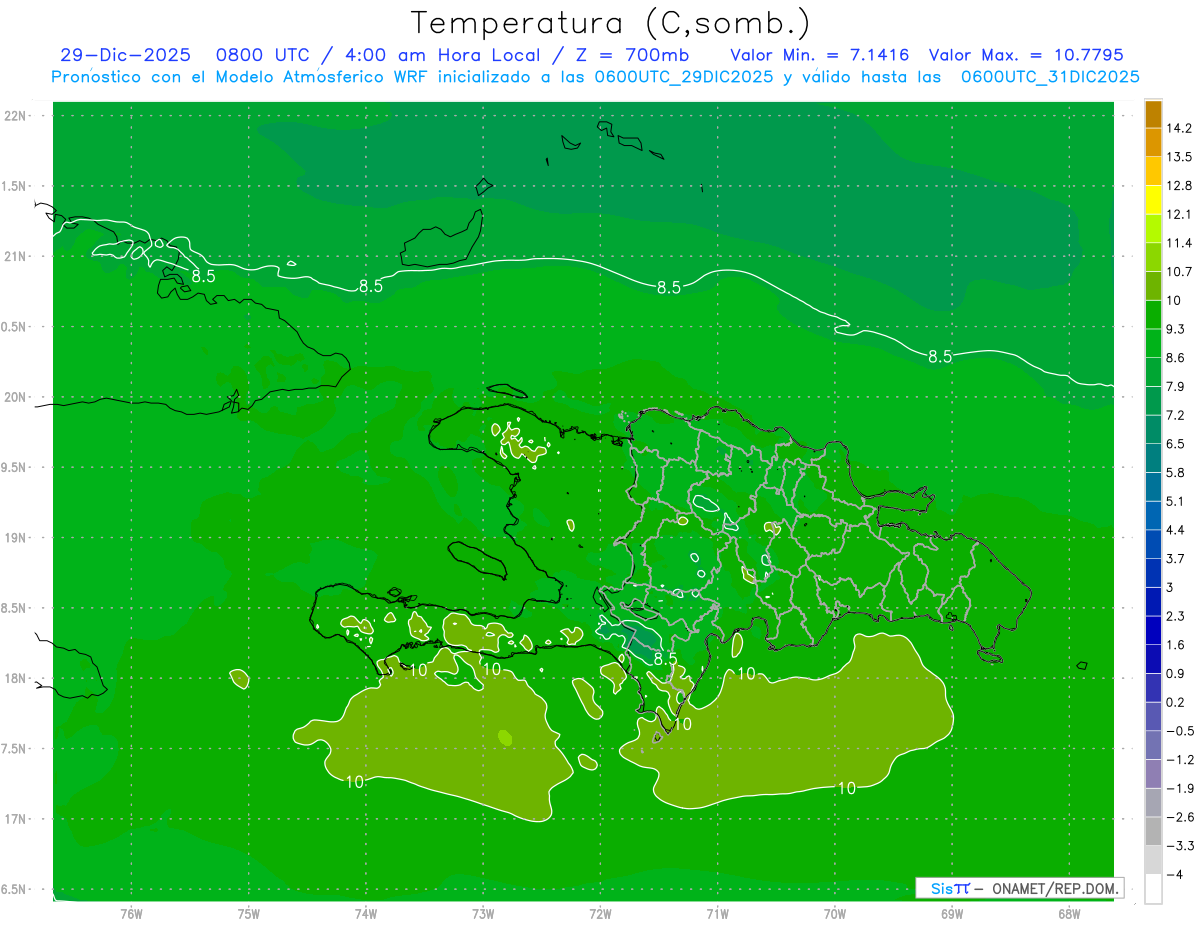Screen dimensions: 1200x927
Task: Click "Valor Min. = 7.1416" readout
Action: 820,55
